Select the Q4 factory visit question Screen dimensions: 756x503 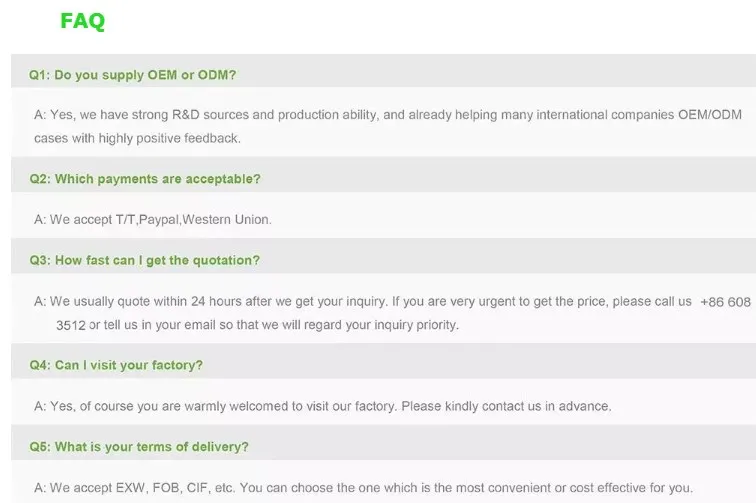click(x=116, y=365)
